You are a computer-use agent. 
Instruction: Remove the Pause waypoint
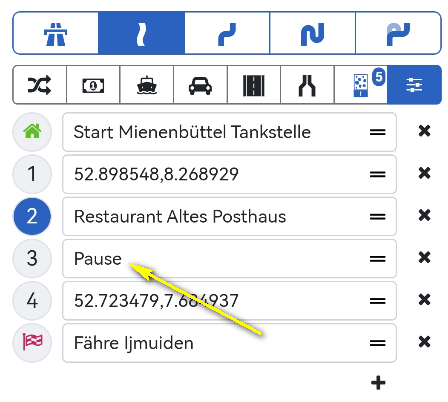[424, 258]
